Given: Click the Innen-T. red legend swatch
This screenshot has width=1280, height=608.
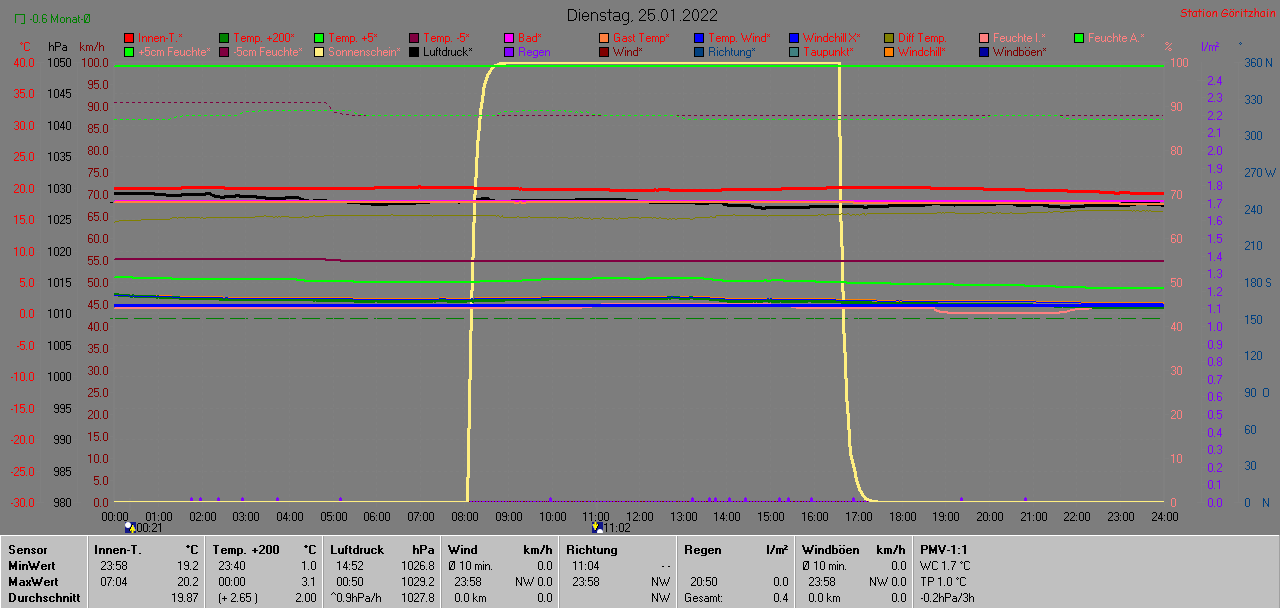Looking at the screenshot, I should (129, 38).
